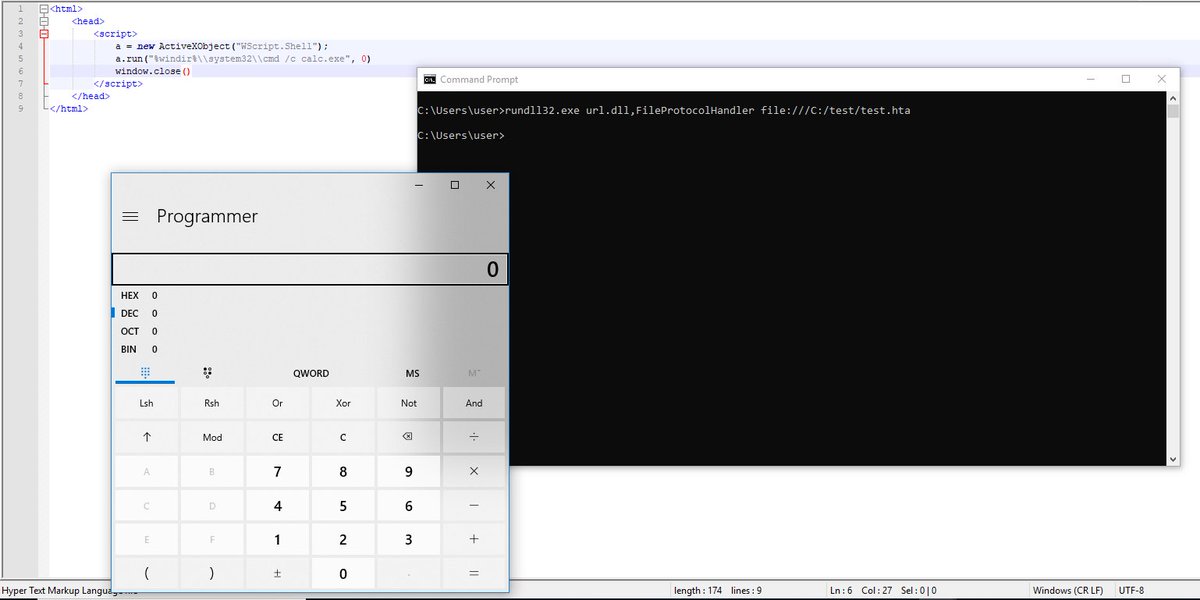The height and width of the screenshot is (600, 1200).
Task: Select the bit toggling keypad icon
Action: point(208,373)
